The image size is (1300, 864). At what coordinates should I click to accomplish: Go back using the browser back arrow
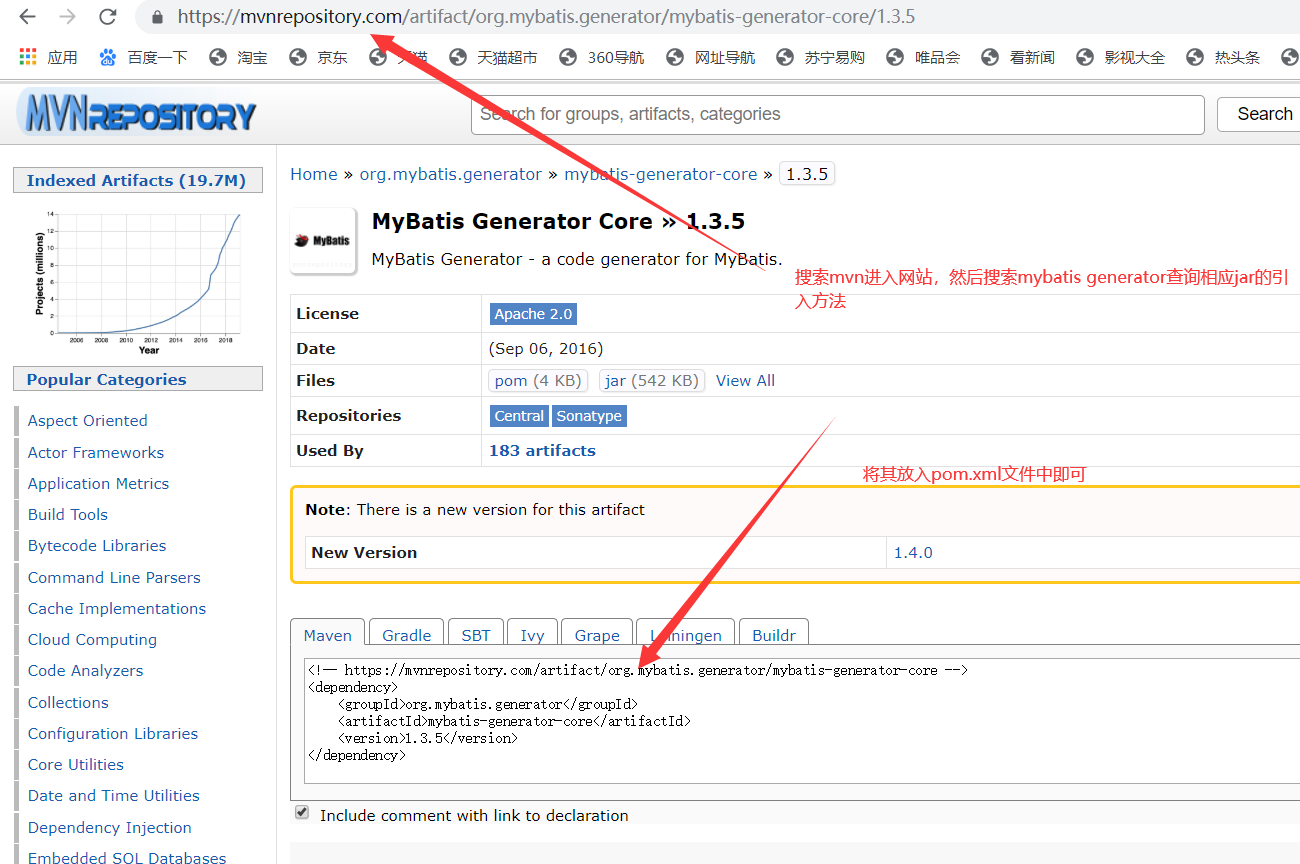tap(28, 17)
